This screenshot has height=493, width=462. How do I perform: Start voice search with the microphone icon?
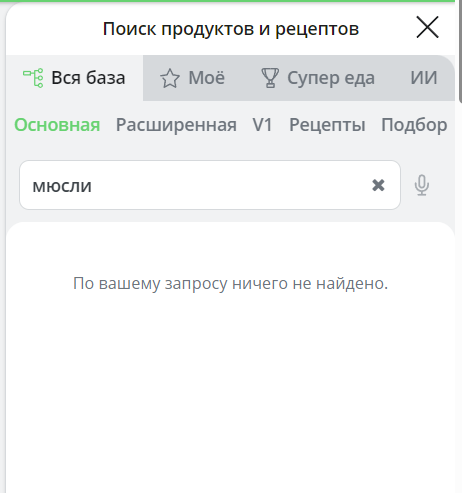(x=422, y=185)
